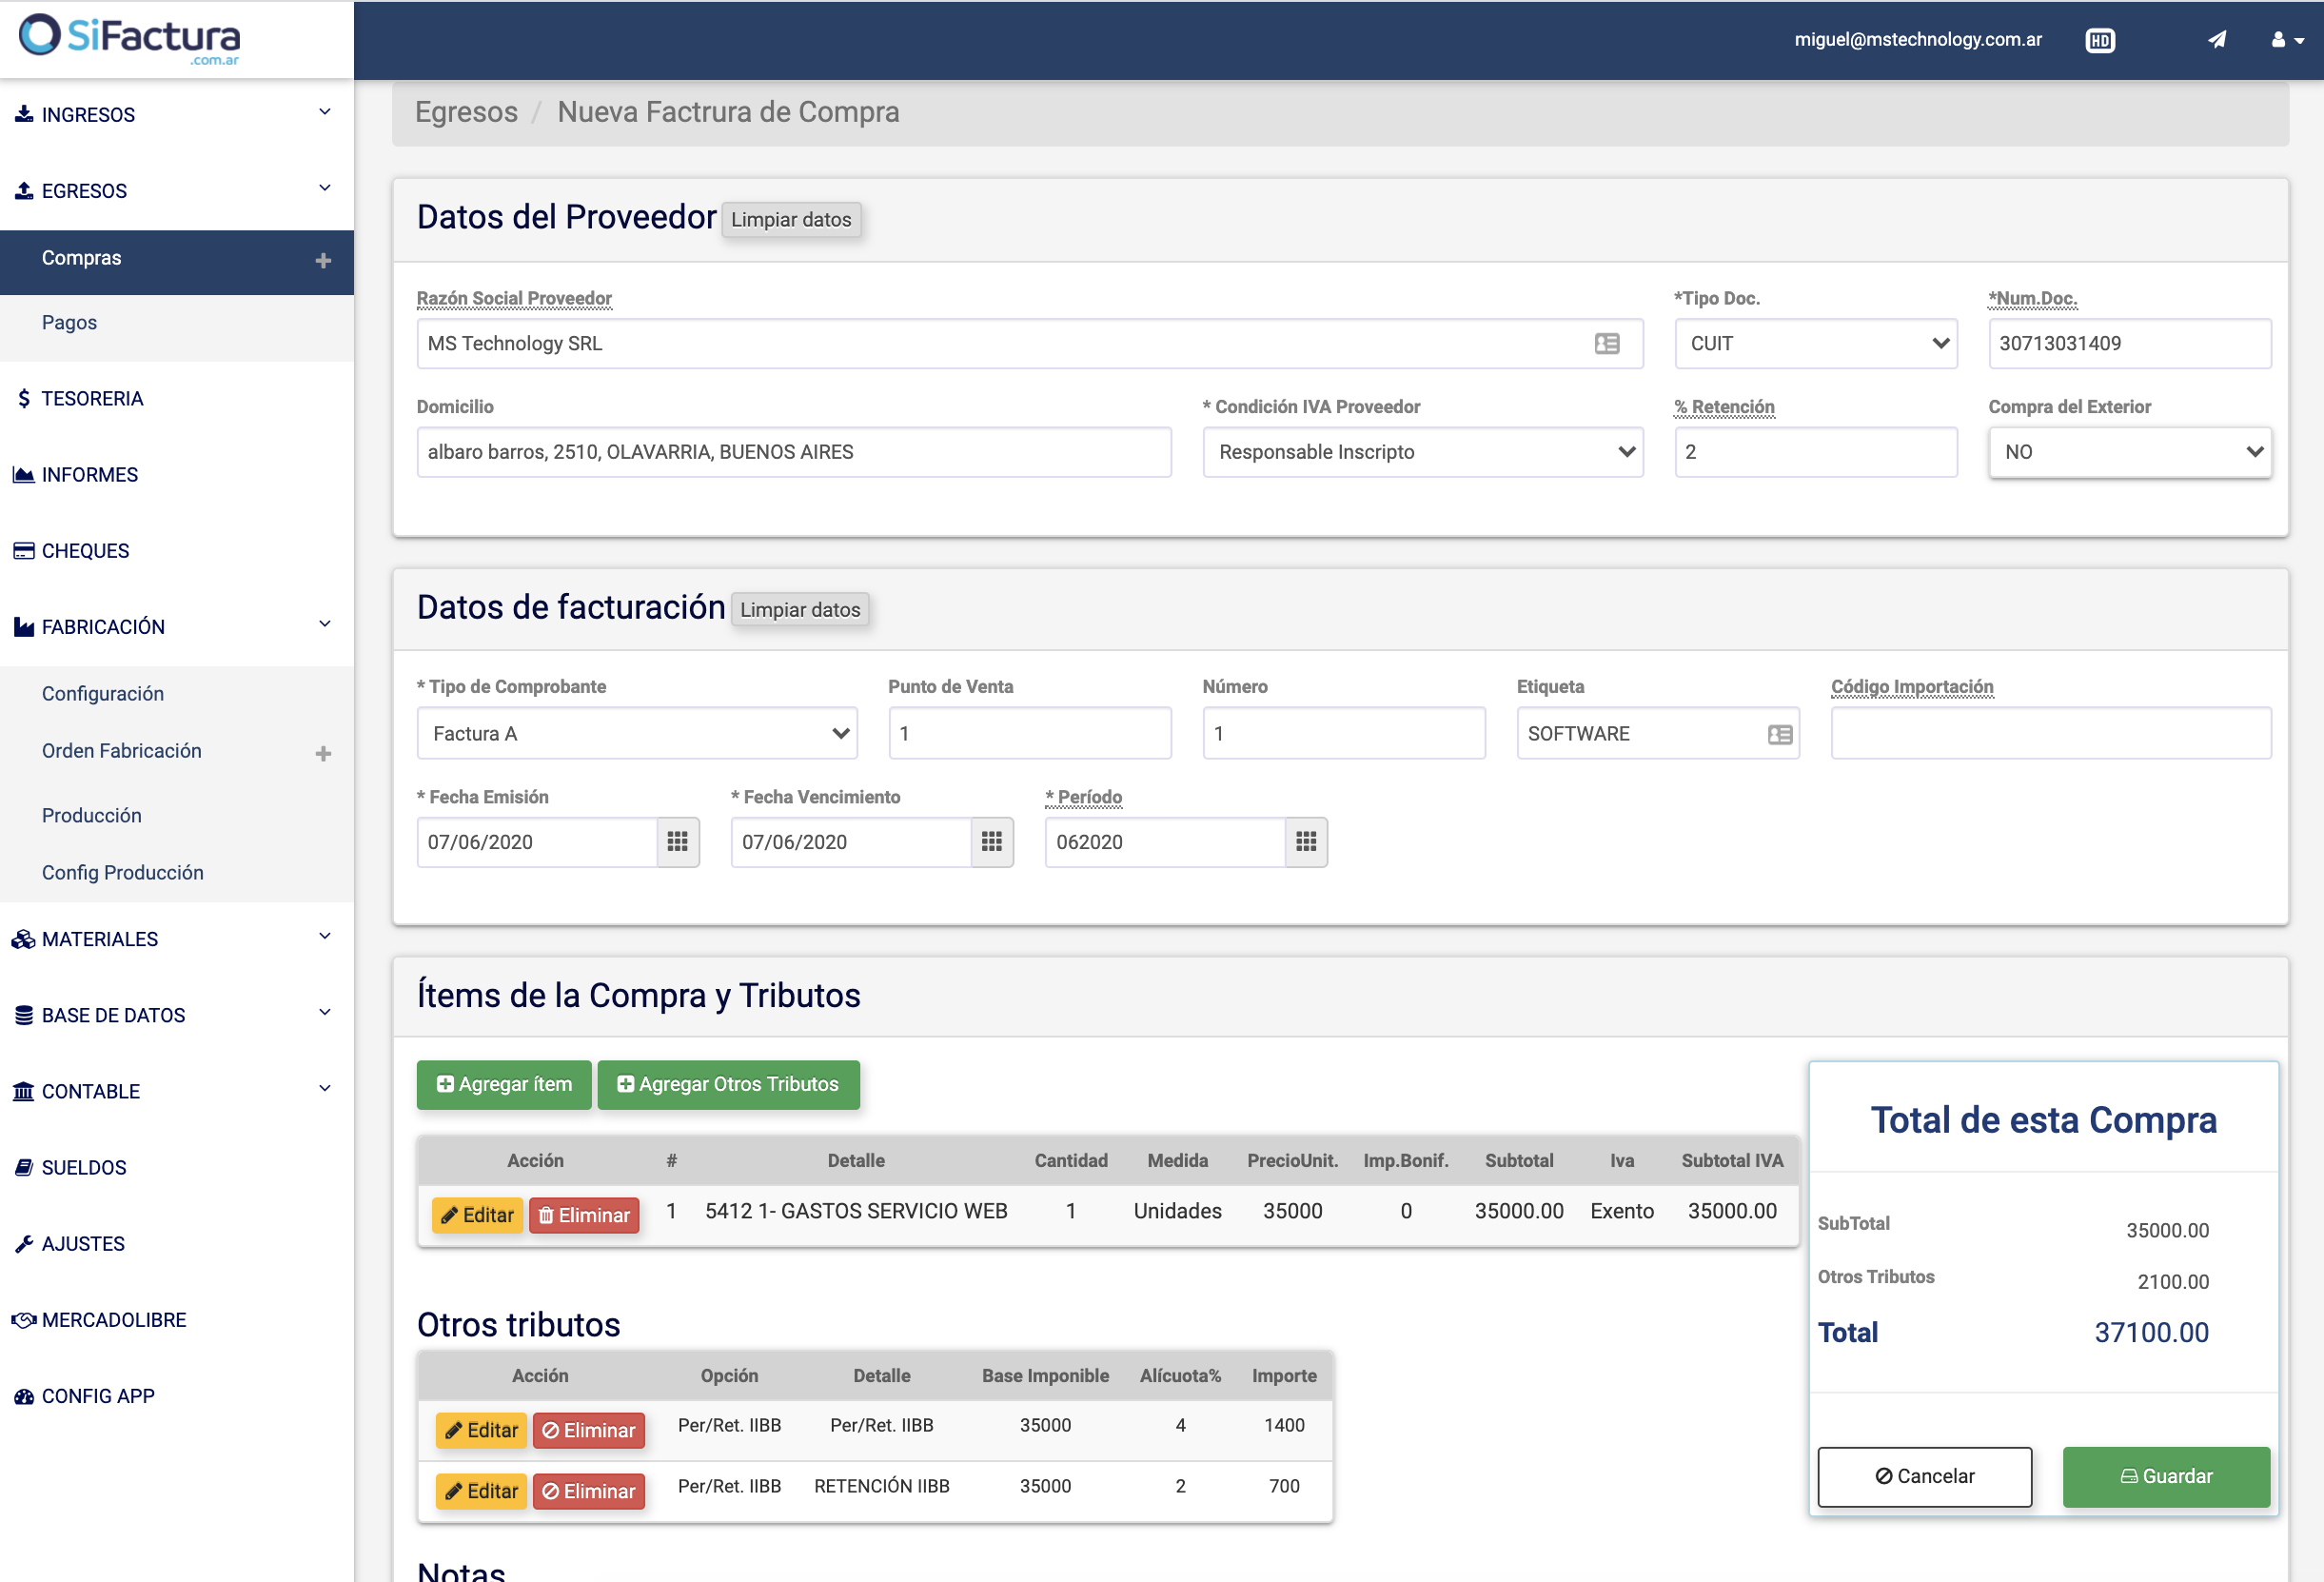
Task: Click the paper plane icon in header
Action: [x=2216, y=40]
